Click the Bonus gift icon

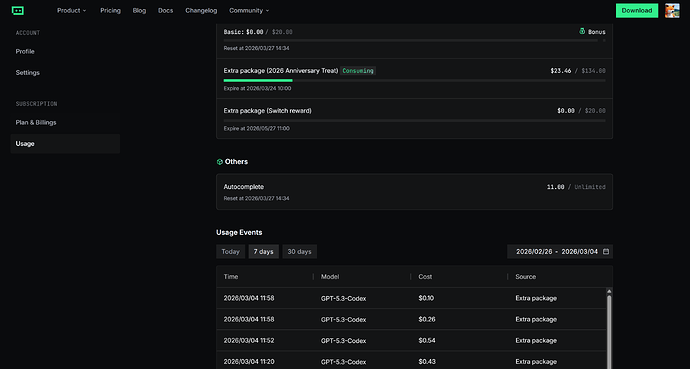tap(582, 31)
